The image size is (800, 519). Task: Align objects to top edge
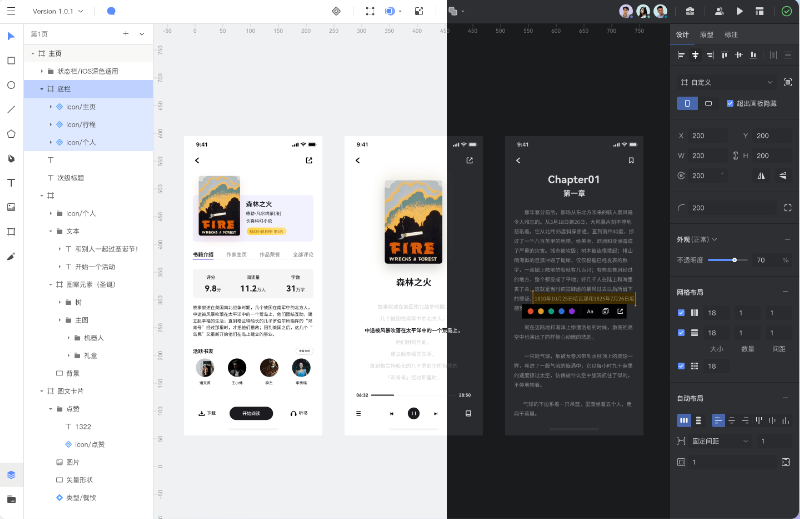[x=724, y=55]
